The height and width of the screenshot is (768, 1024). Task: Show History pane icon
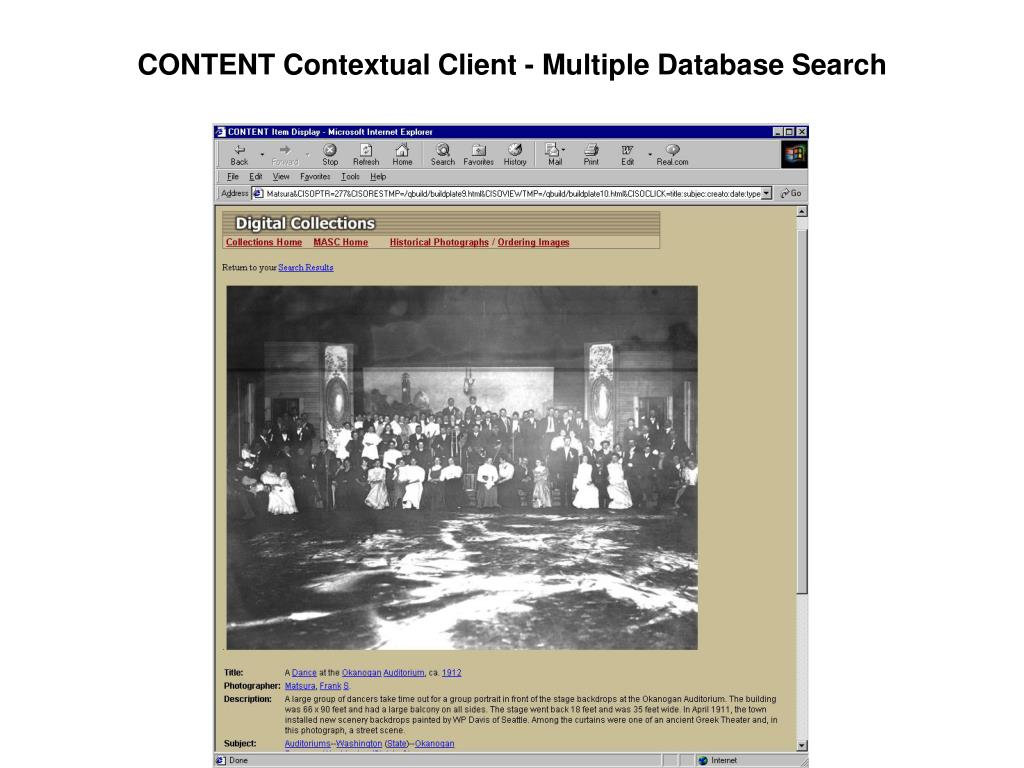pos(515,150)
